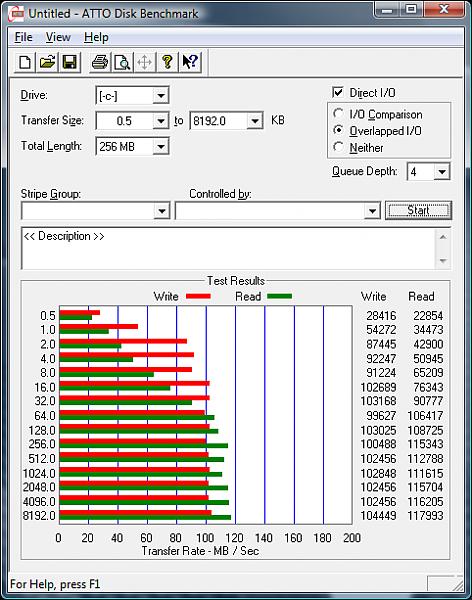Open a saved benchmark file icon

click(47, 62)
